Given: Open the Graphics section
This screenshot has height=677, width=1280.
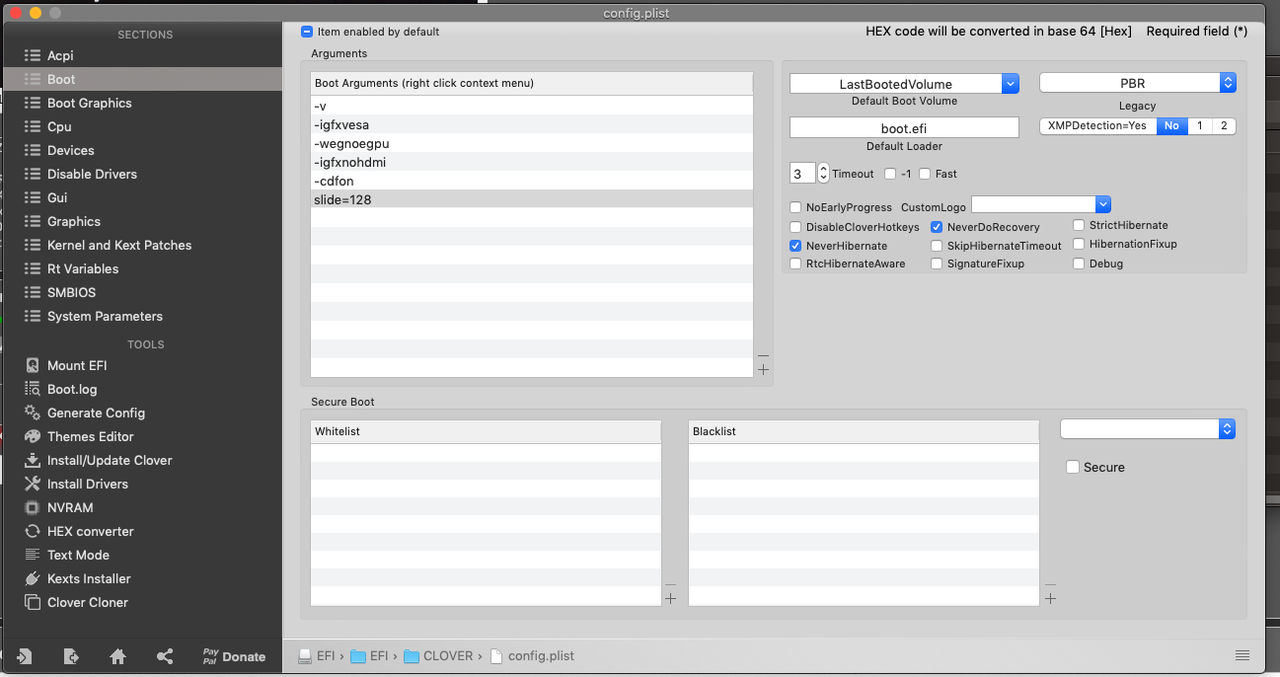Looking at the screenshot, I should (73, 222).
